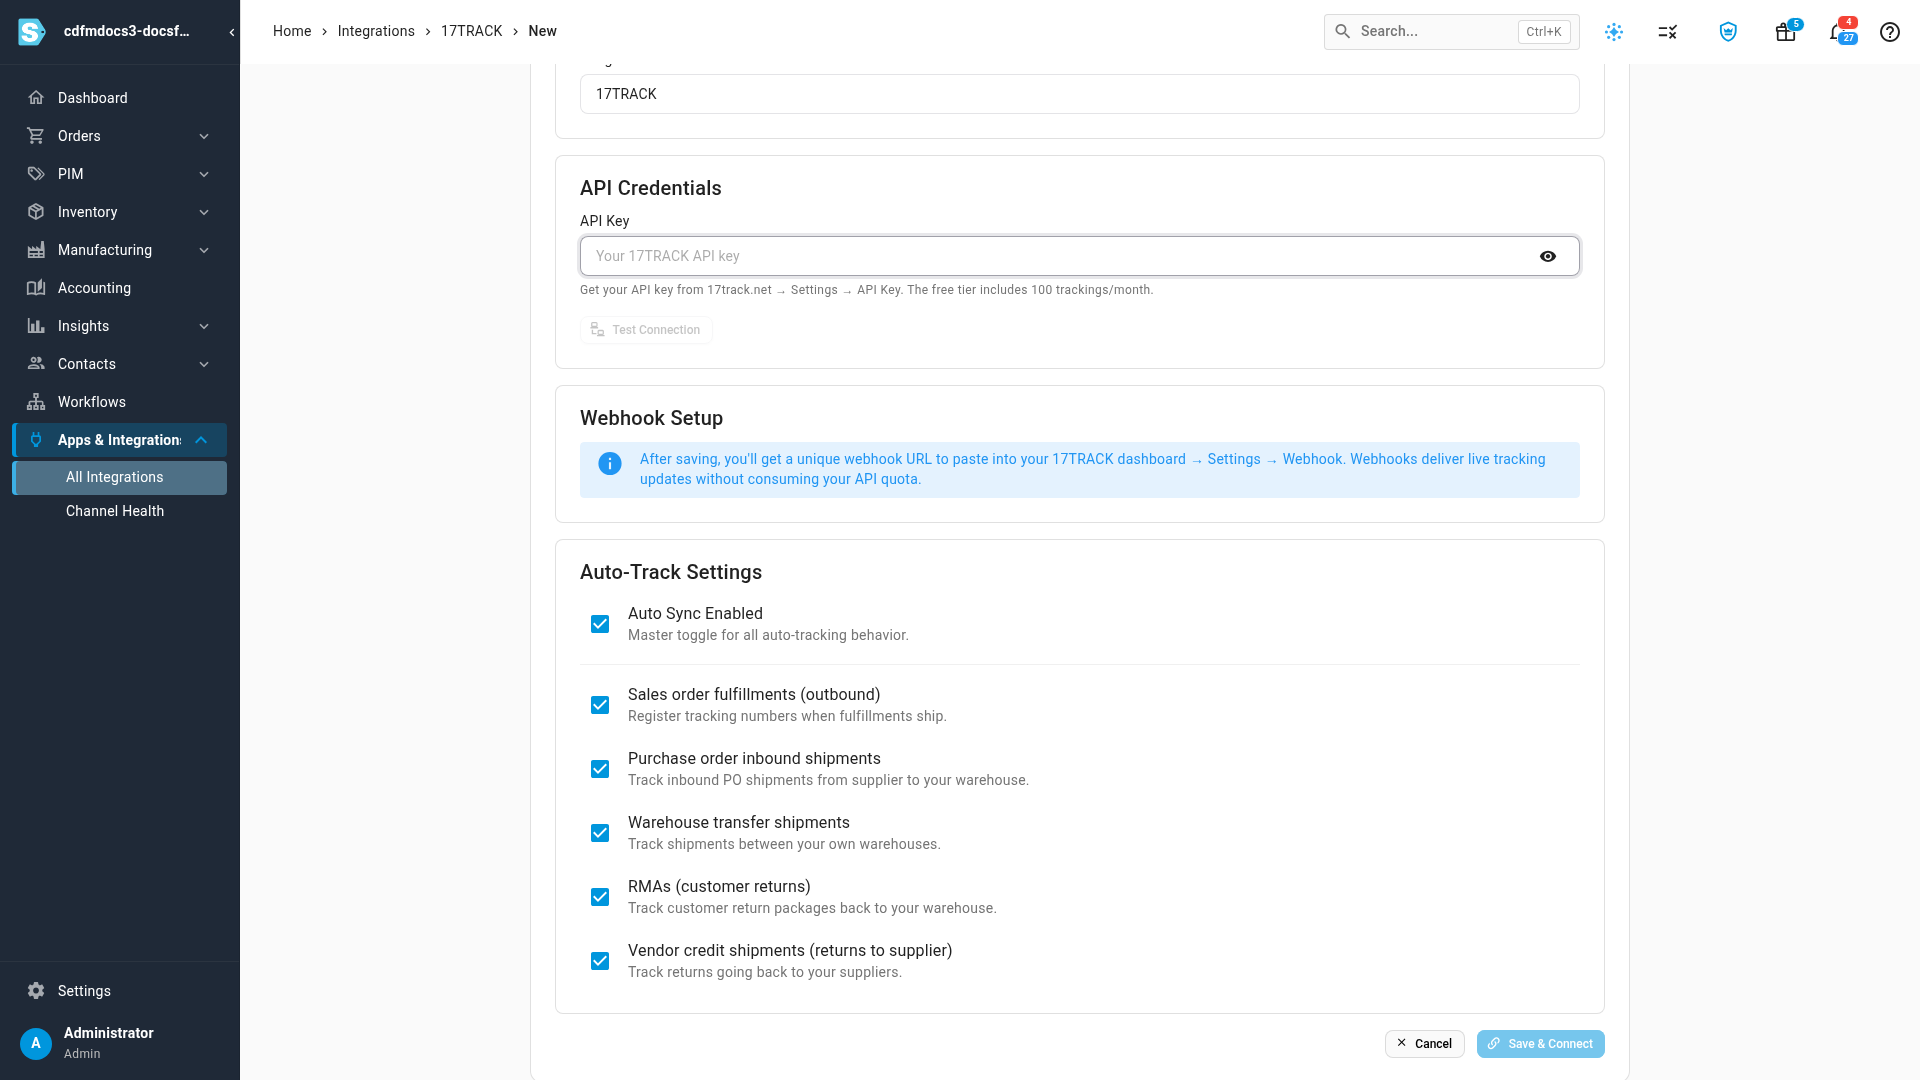Click the shield security icon
The image size is (1920, 1080).
(1728, 32)
